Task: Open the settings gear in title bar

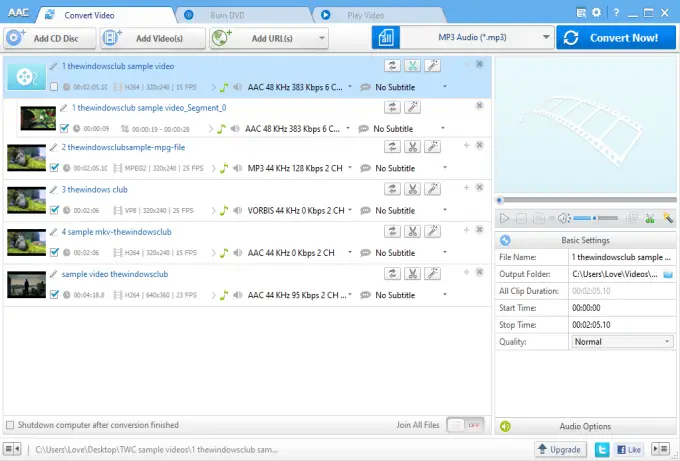Action: tap(597, 13)
